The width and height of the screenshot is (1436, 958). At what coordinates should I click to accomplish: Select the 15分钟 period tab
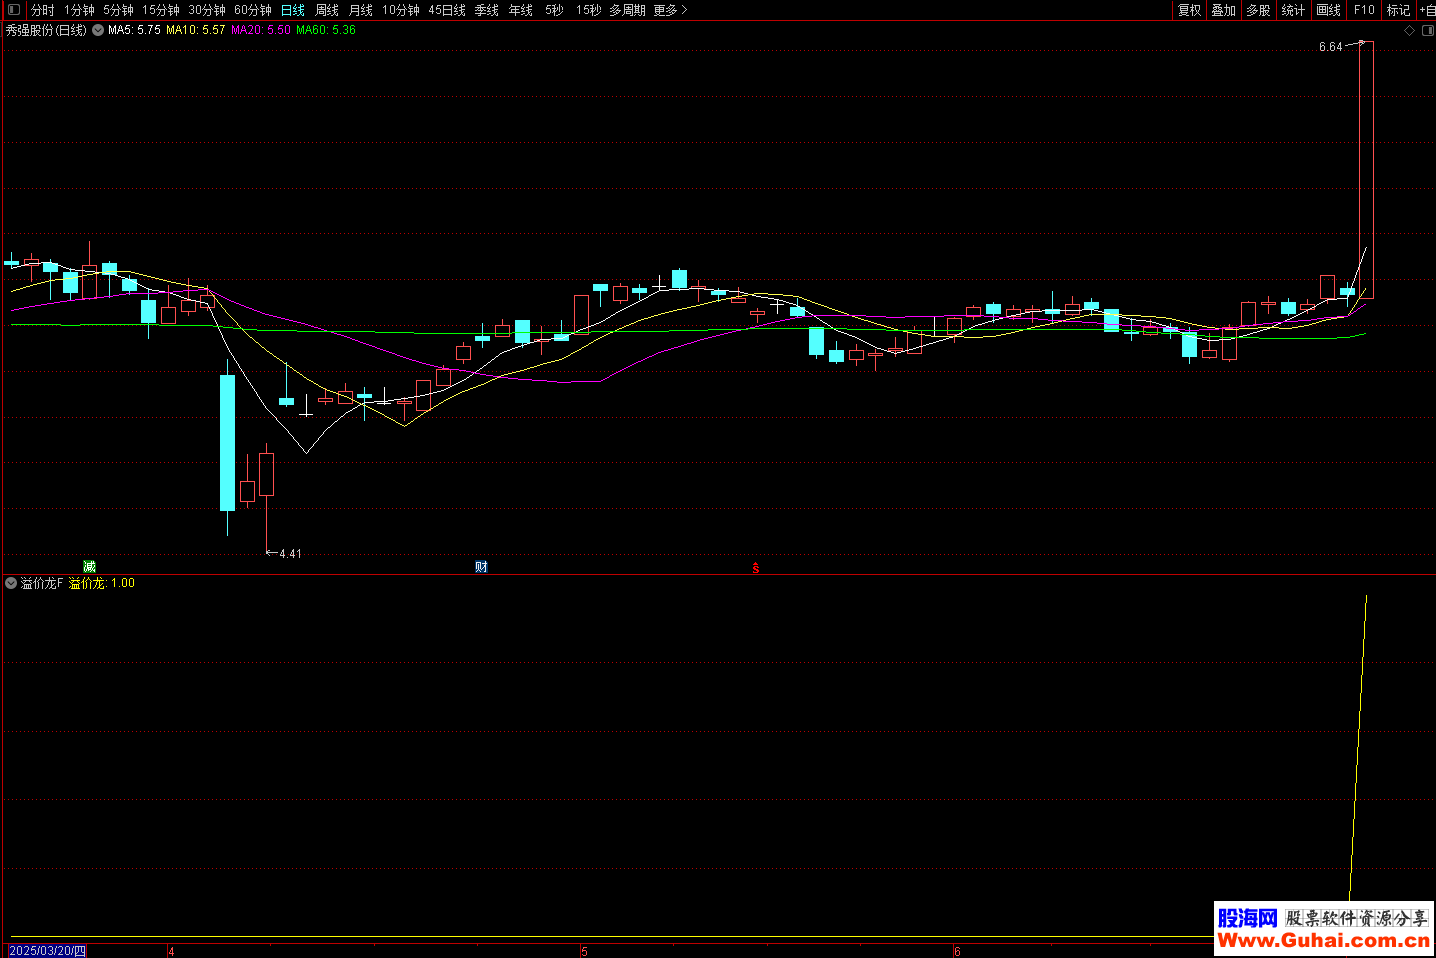[160, 10]
